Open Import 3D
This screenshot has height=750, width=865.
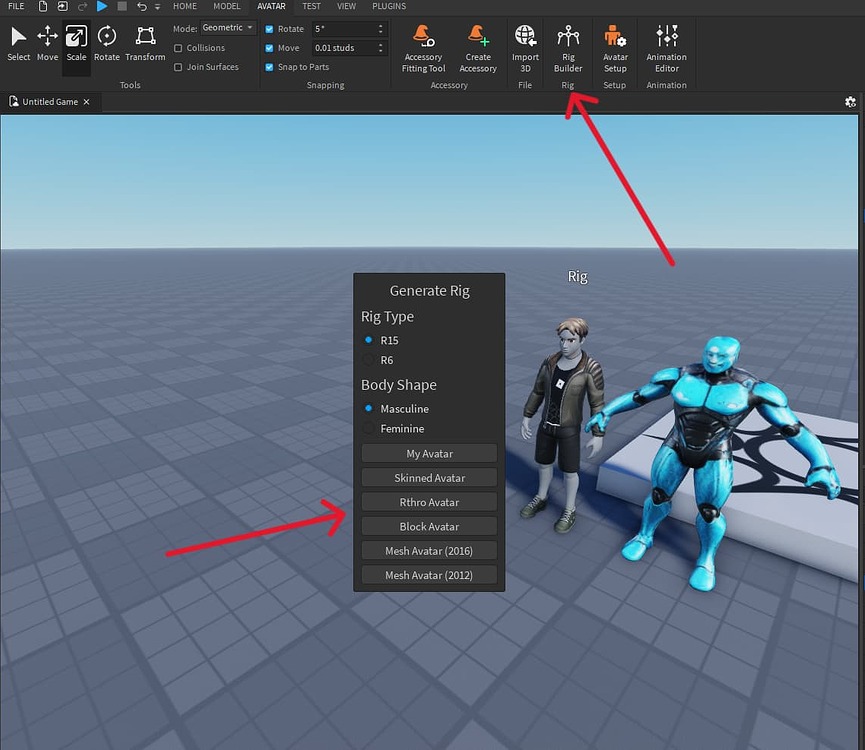[x=525, y=49]
